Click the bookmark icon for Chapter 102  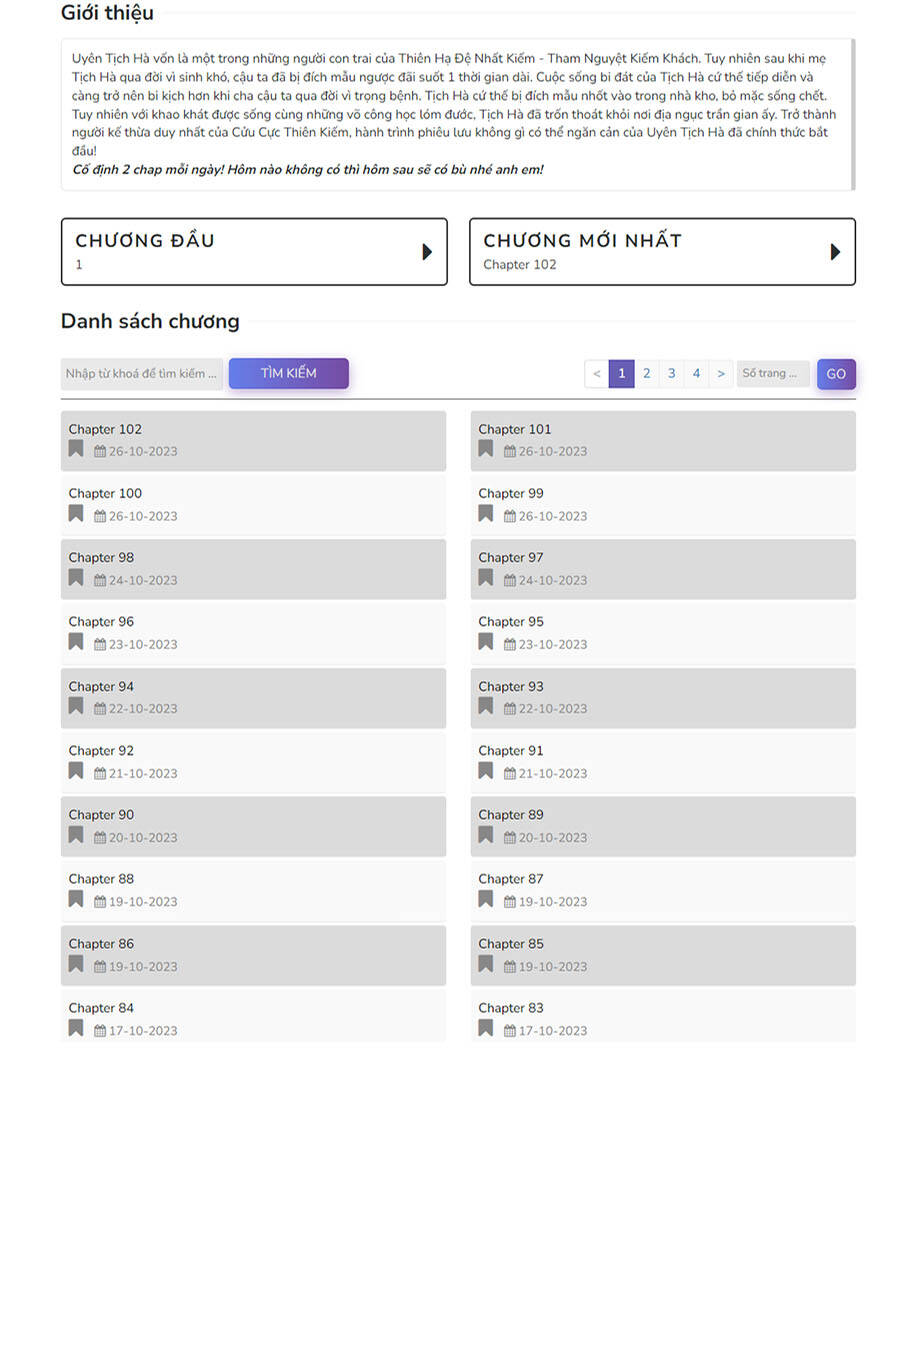click(x=76, y=449)
